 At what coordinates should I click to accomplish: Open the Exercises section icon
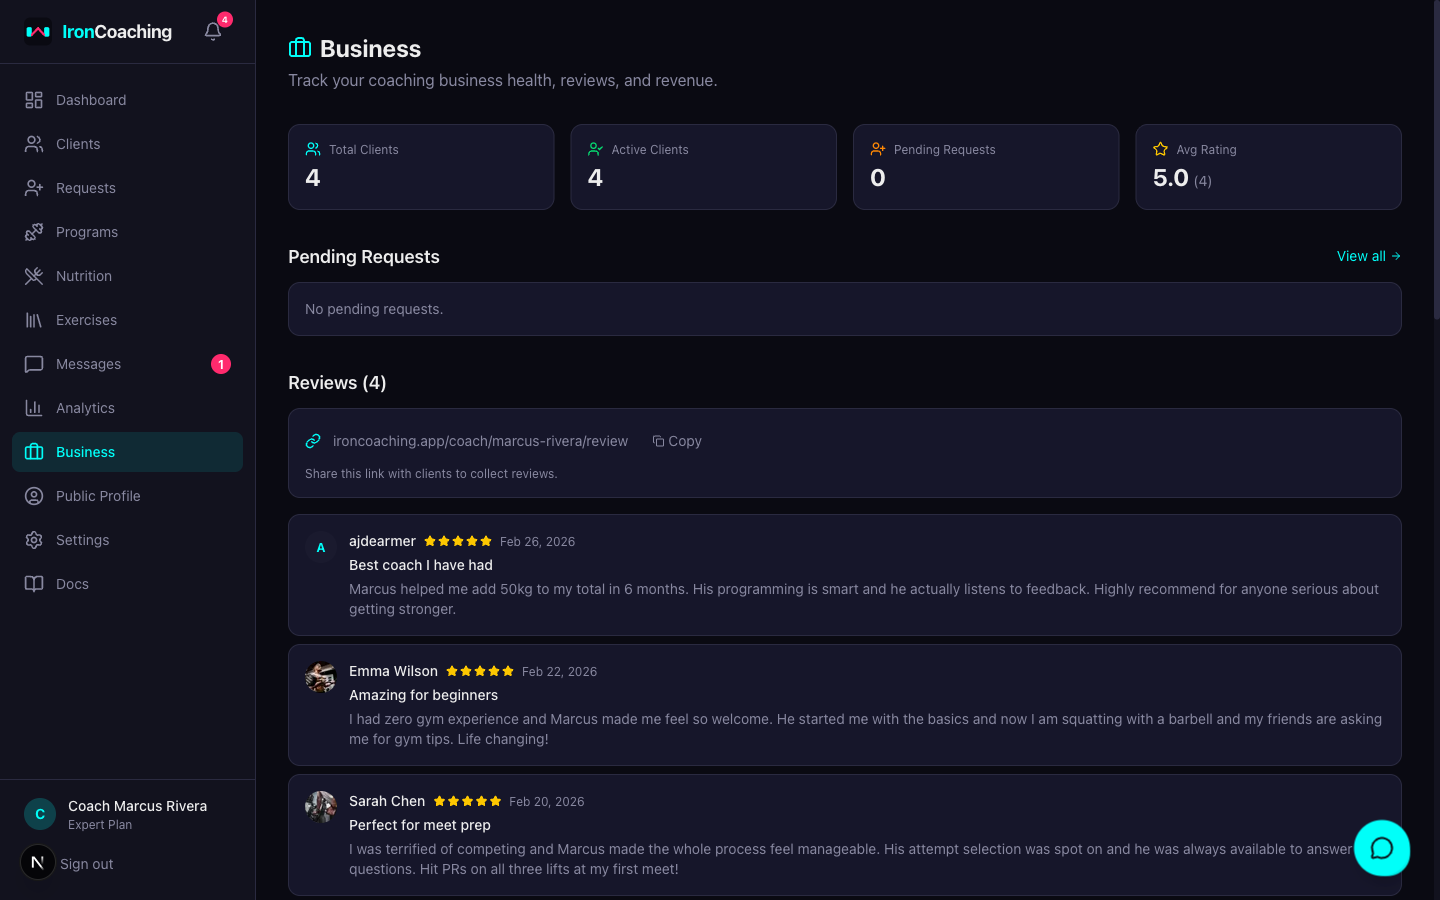35,320
